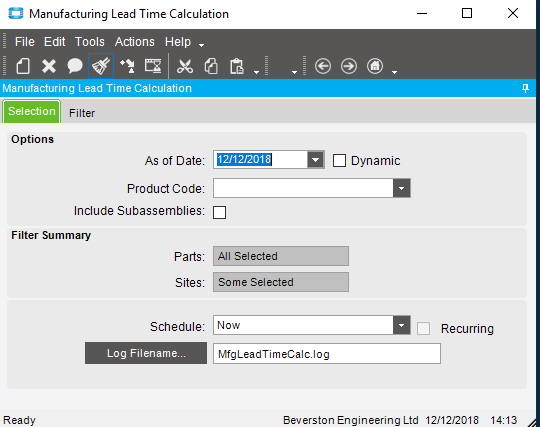Click the Copy toolbar icon
The image size is (540, 427).
tap(211, 66)
